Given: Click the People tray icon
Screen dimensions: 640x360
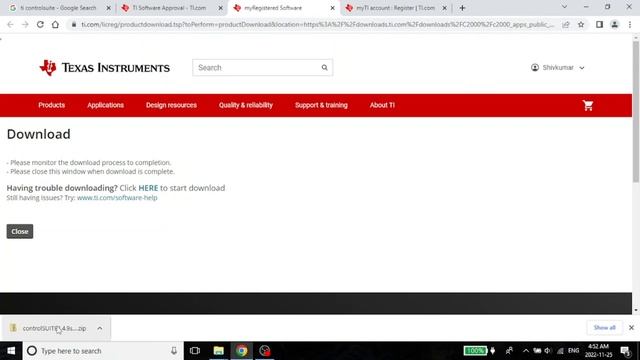Looking at the screenshot, I should click(509, 351).
